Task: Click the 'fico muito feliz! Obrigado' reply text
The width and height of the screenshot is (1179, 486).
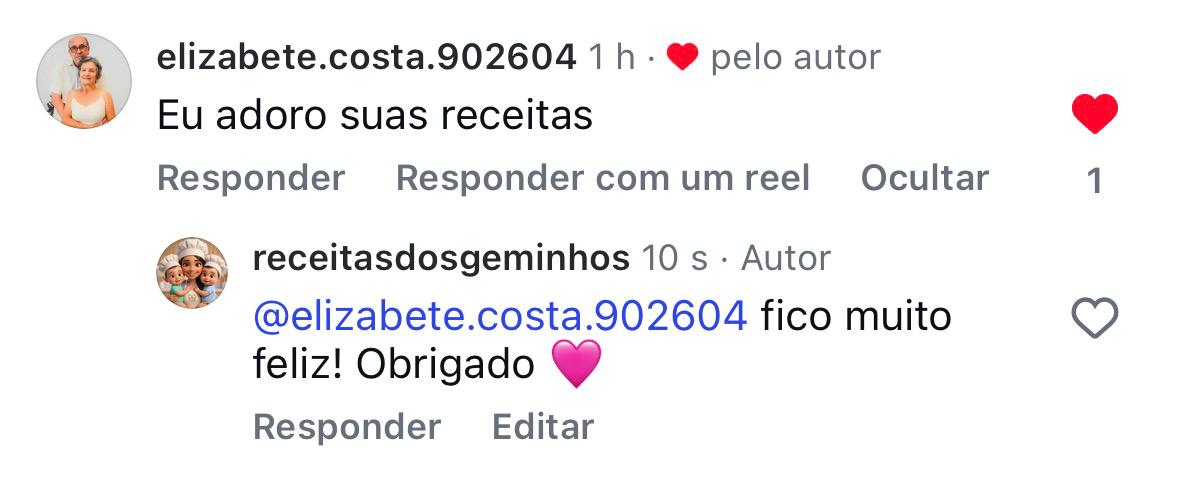Action: point(602,341)
